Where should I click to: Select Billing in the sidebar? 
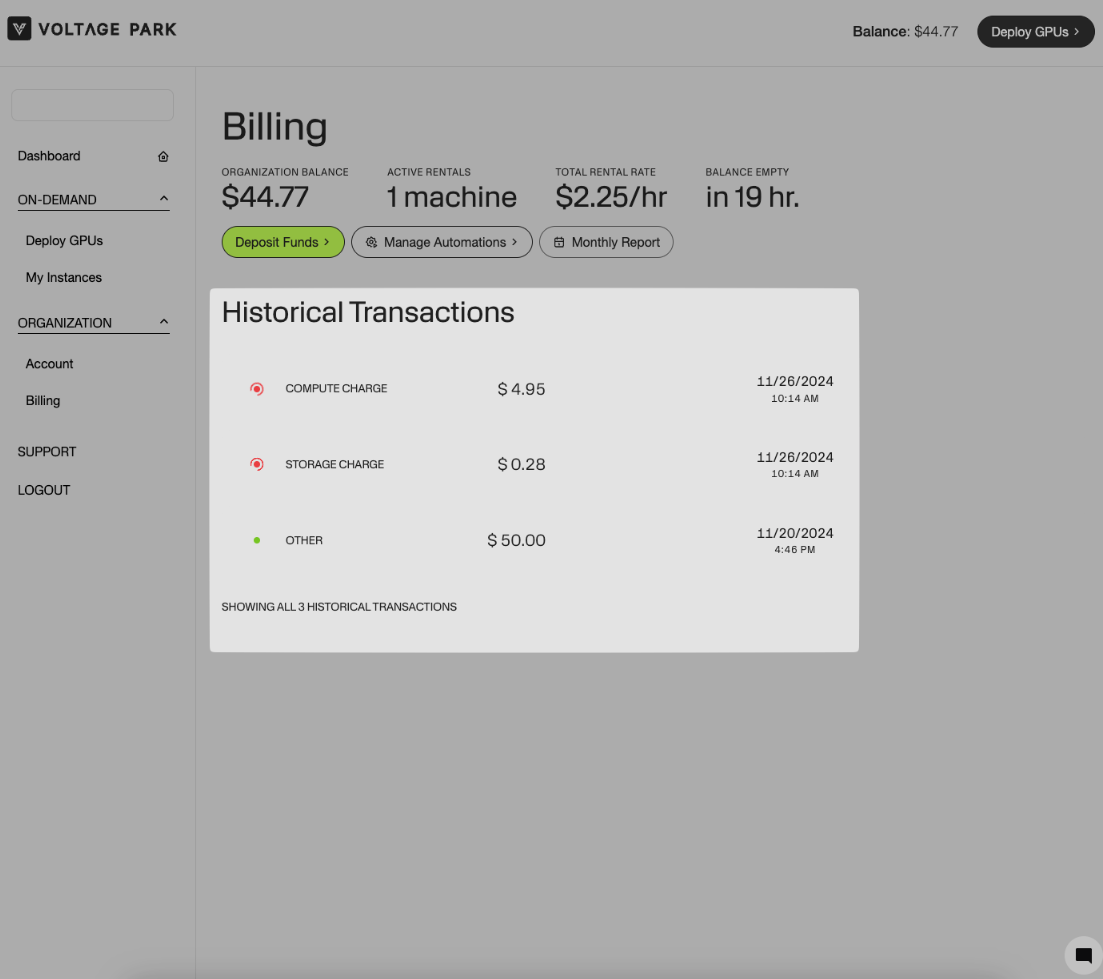pos(43,400)
